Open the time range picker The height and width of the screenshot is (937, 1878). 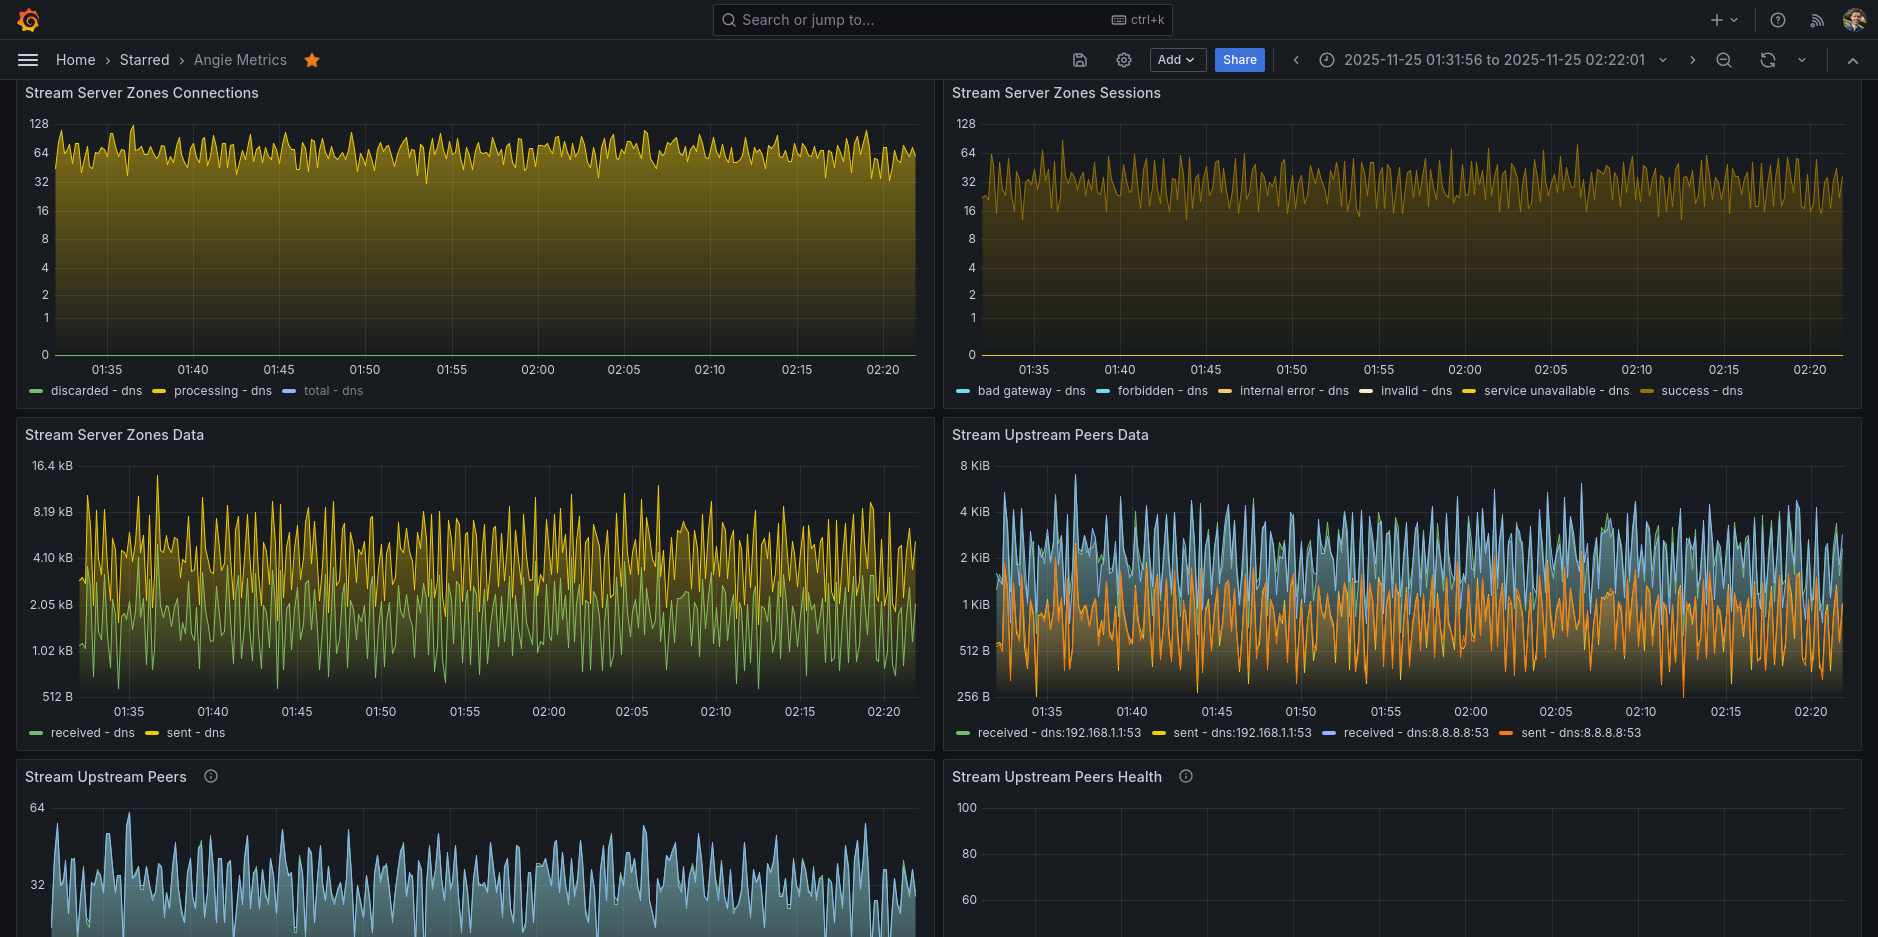1493,60
